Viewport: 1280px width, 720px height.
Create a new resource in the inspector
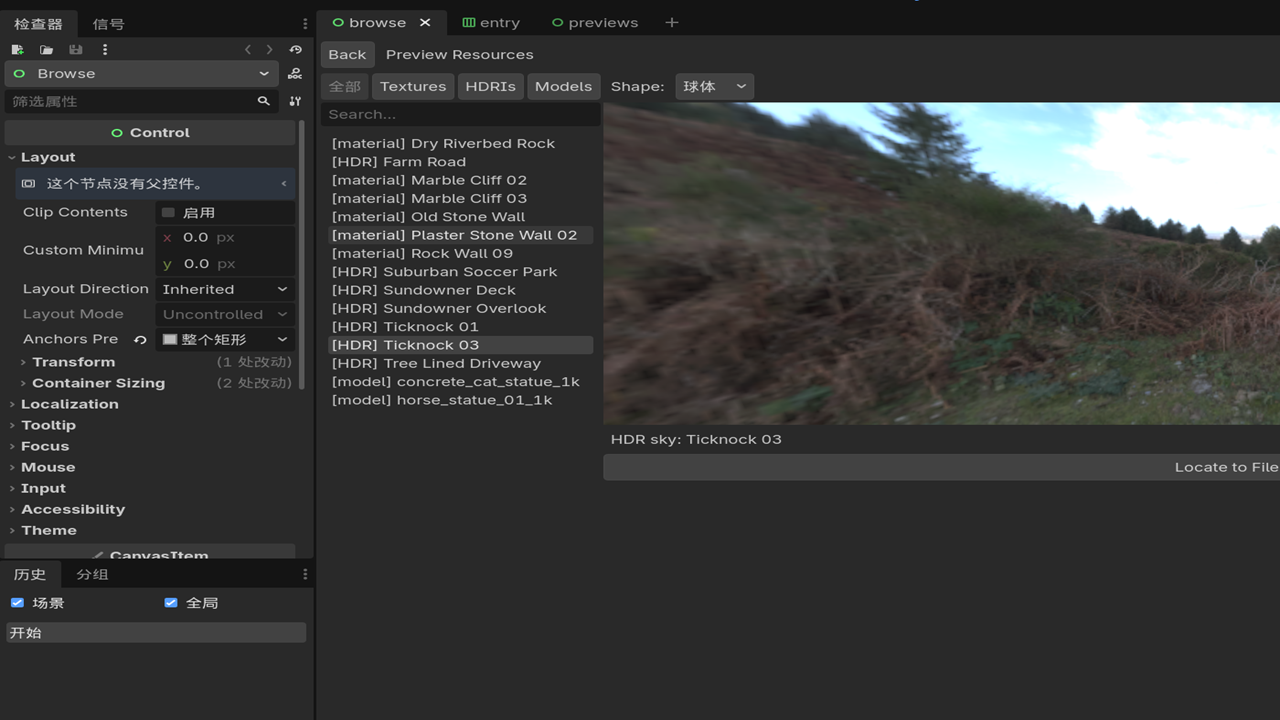coord(18,49)
